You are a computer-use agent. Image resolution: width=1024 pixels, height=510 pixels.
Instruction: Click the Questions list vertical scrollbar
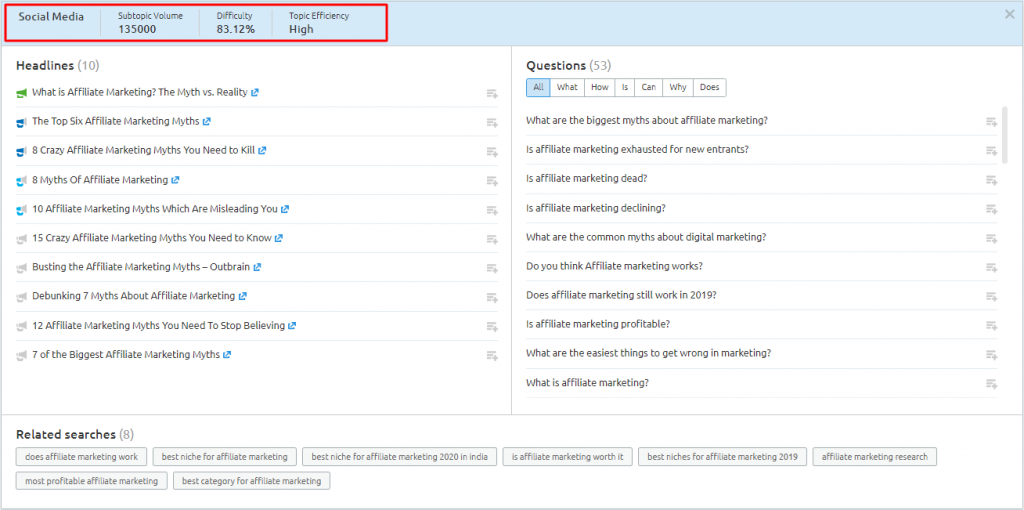click(x=1004, y=135)
